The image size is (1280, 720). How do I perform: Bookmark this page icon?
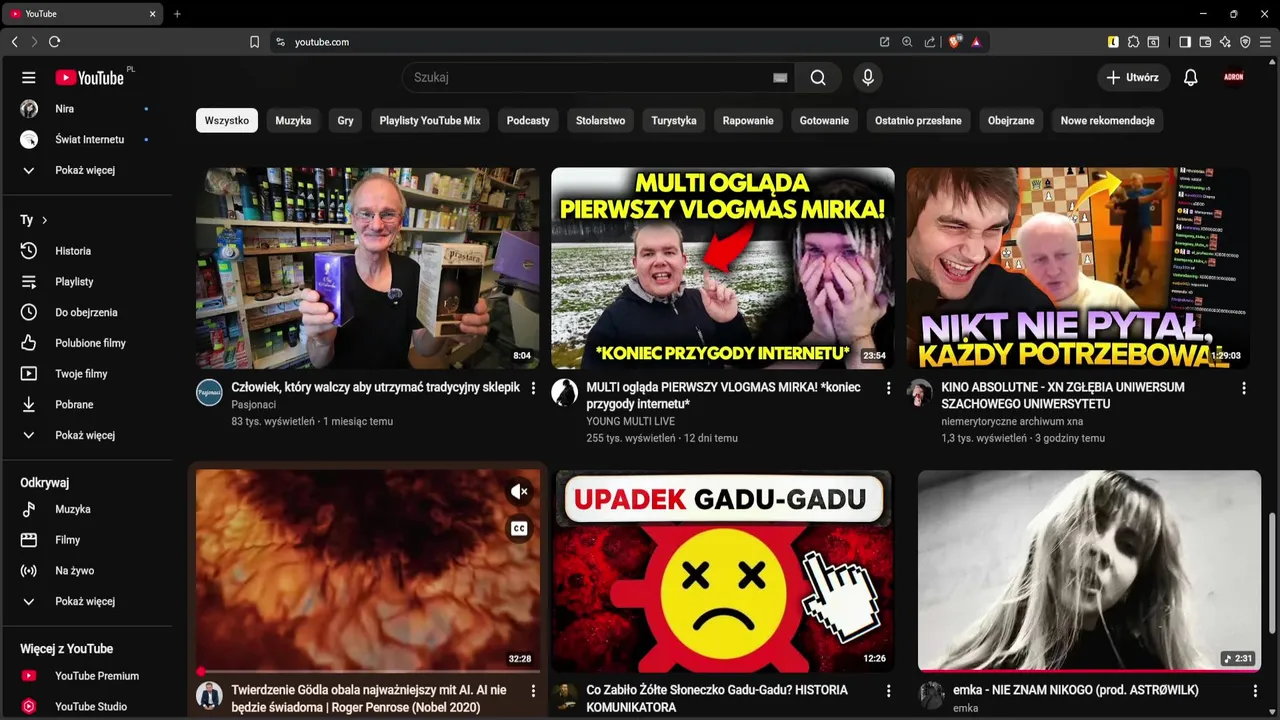click(x=254, y=42)
